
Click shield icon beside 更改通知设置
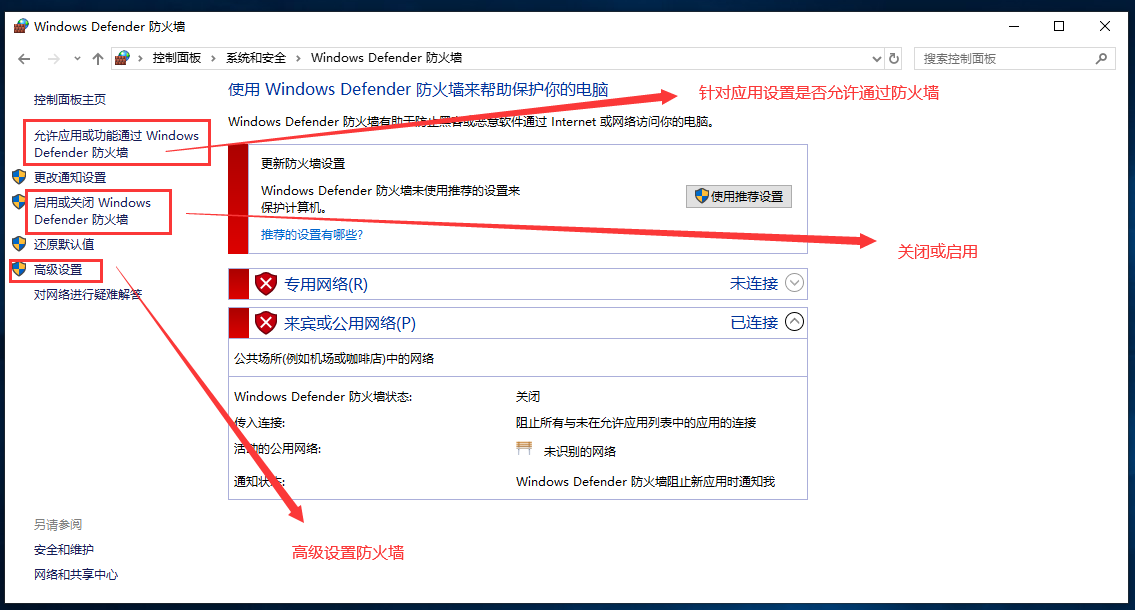coord(20,177)
